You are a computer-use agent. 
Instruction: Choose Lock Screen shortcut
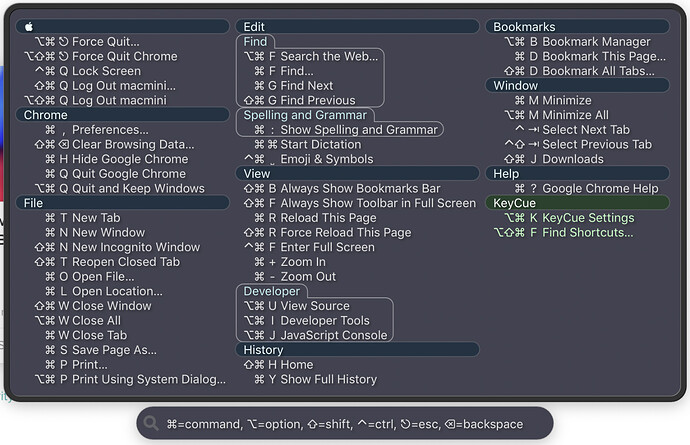coord(88,71)
